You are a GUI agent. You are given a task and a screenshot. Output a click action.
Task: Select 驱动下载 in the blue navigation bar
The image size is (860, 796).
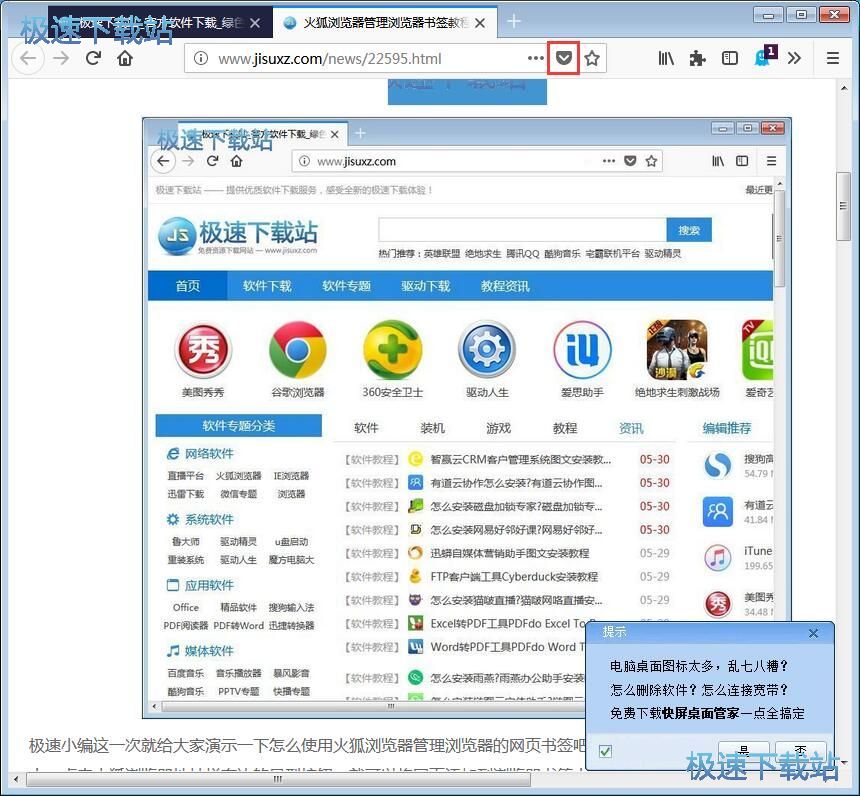click(x=426, y=286)
